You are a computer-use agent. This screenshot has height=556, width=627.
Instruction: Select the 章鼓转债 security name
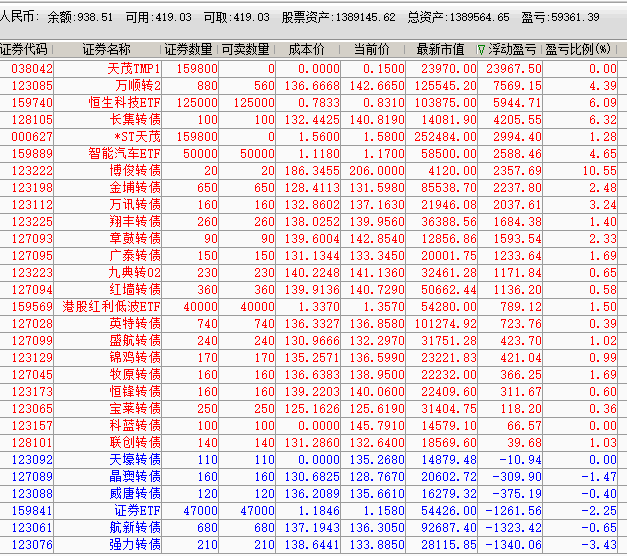tap(135, 238)
